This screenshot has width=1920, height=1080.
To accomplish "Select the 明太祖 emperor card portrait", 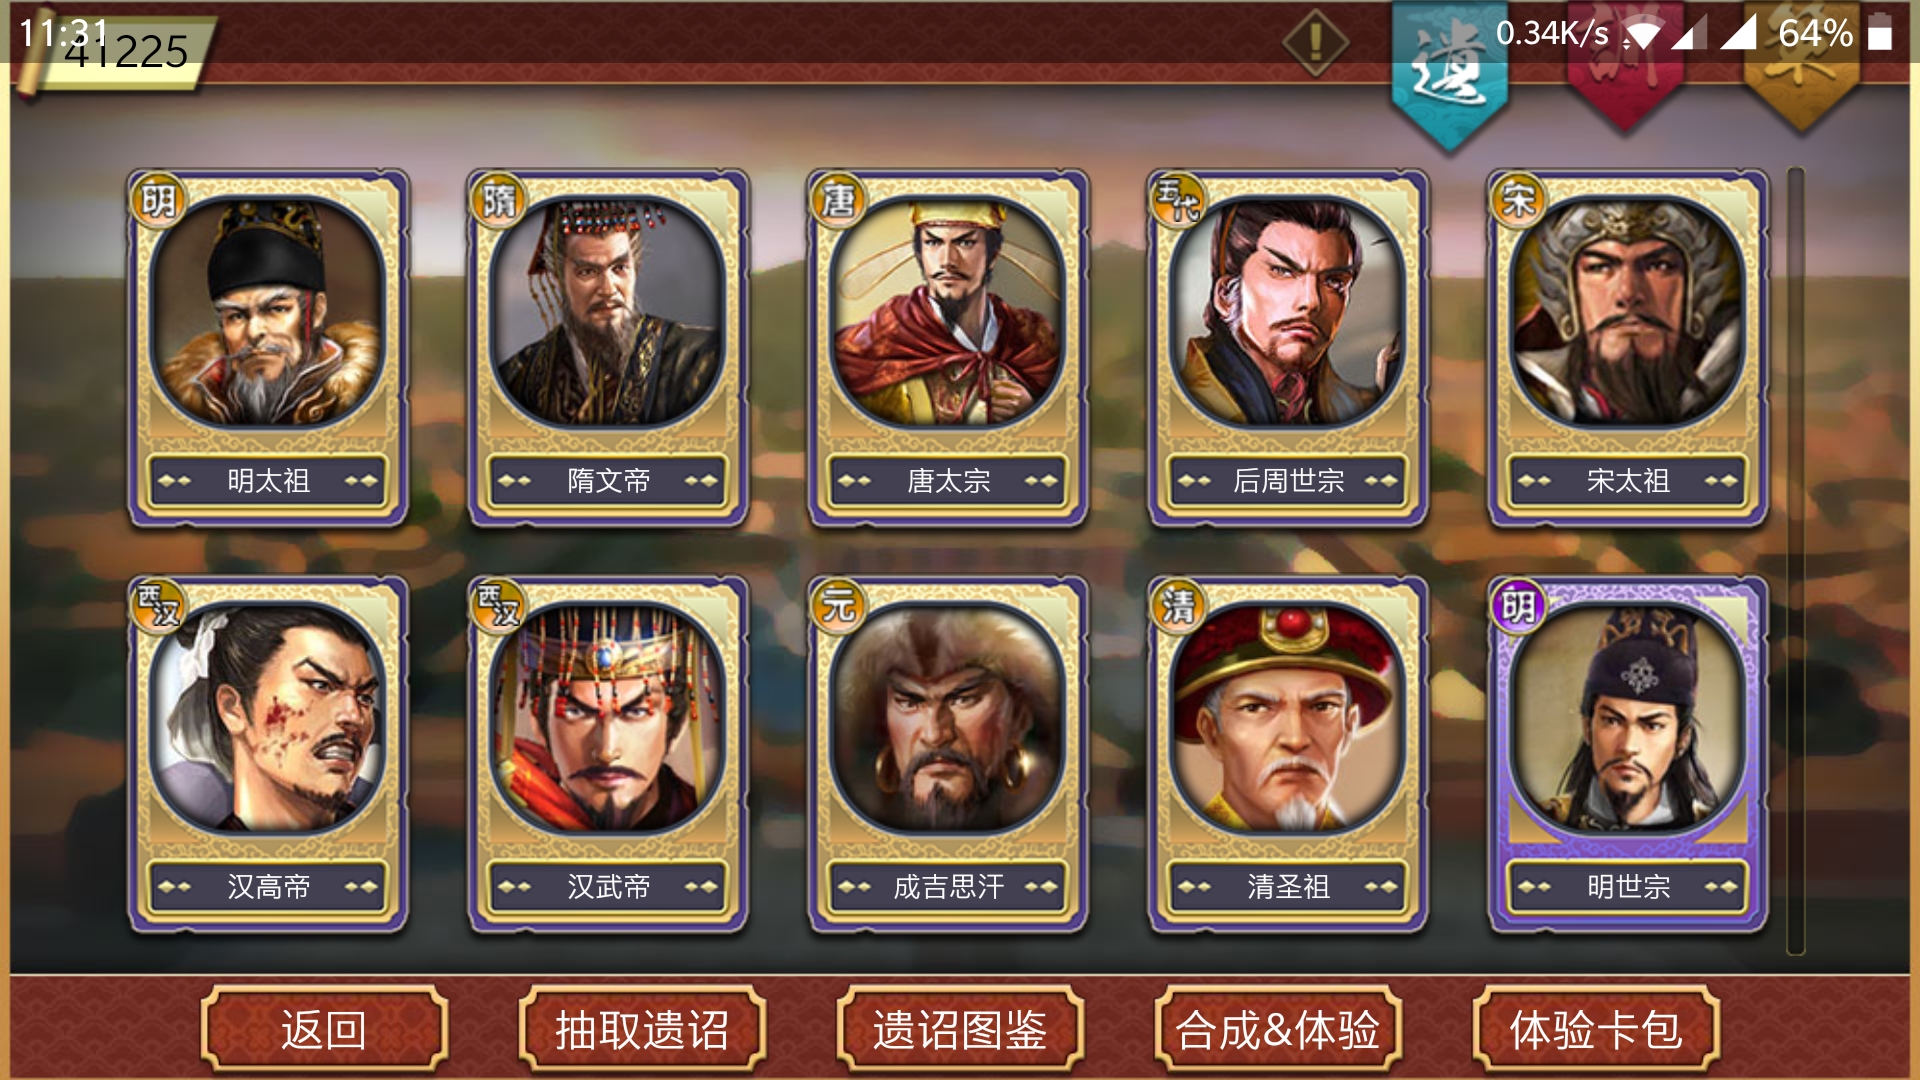I will click(x=267, y=312).
